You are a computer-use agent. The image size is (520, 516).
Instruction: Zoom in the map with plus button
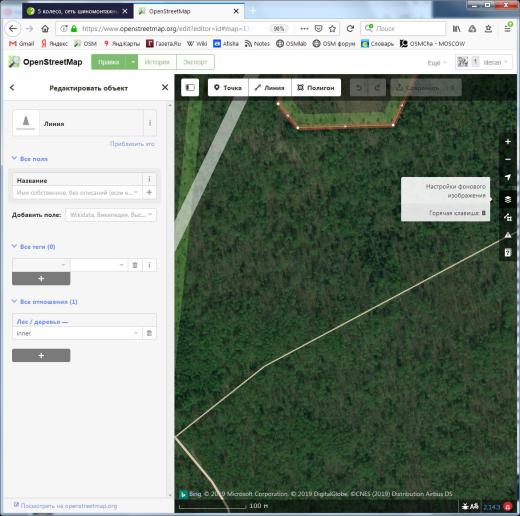coord(508,142)
